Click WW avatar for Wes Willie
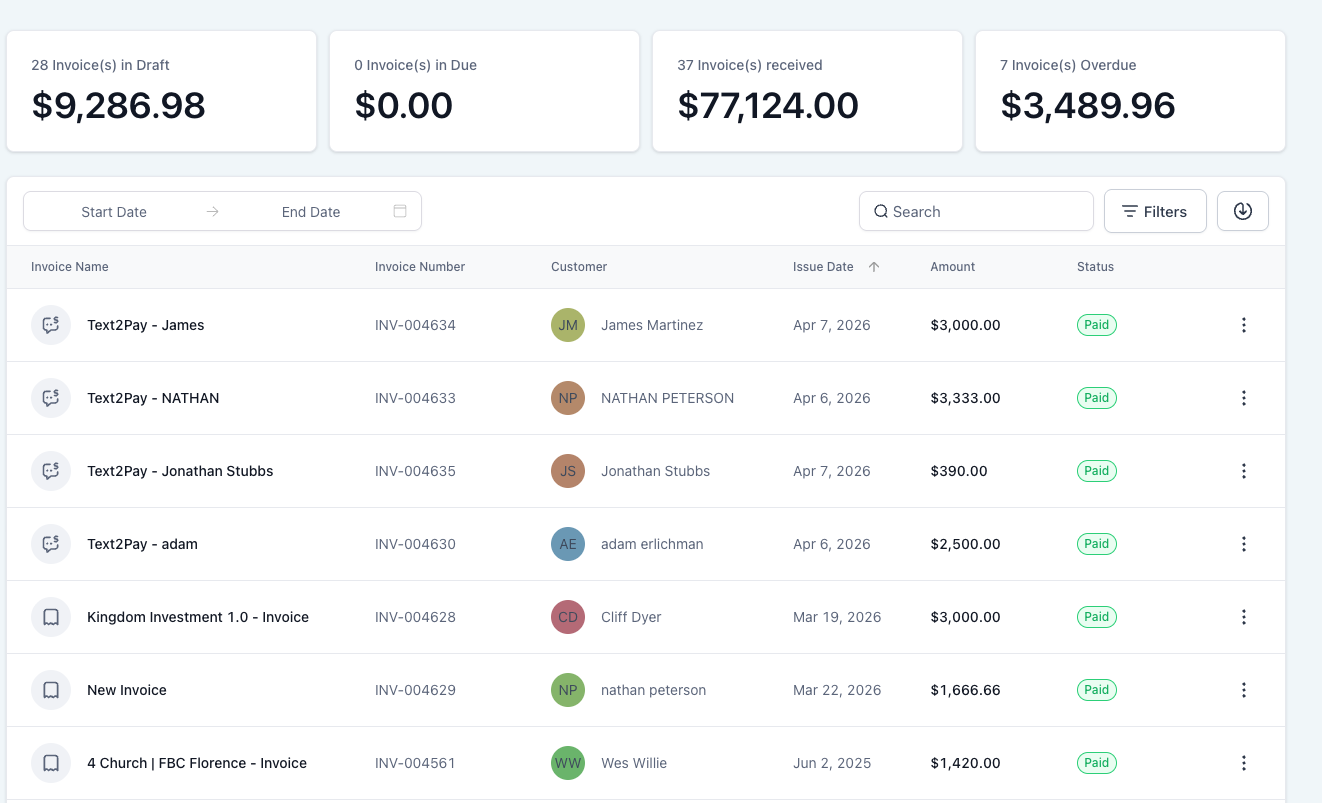The width and height of the screenshot is (1322, 803). tap(568, 763)
